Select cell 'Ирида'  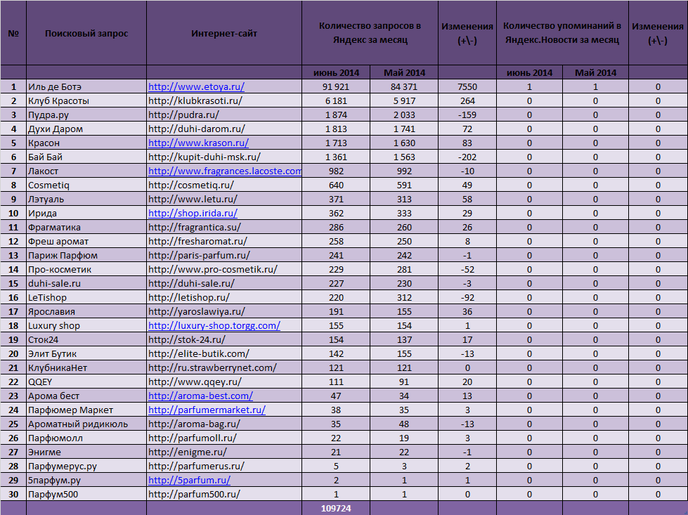point(86,213)
